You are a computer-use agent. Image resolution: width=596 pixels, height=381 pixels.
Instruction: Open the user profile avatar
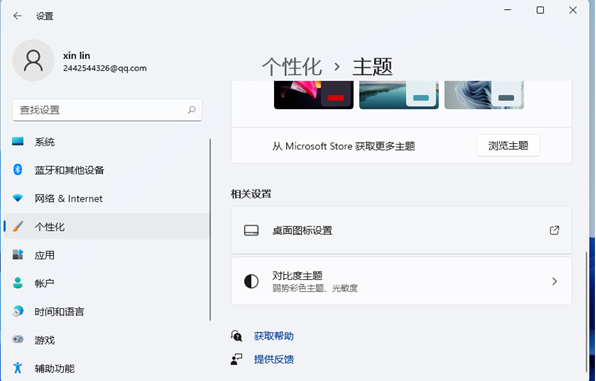33,60
